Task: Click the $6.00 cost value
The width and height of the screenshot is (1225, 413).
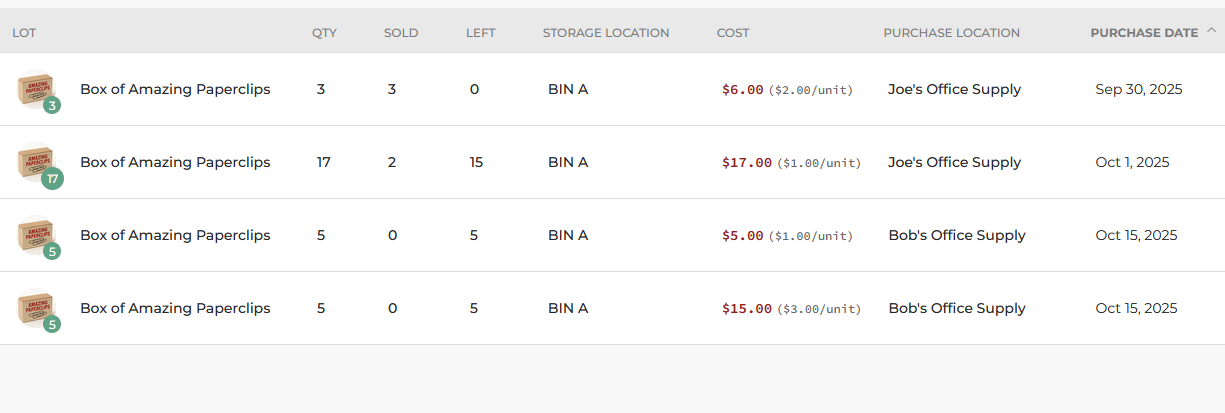Action: pyautogui.click(x=742, y=90)
